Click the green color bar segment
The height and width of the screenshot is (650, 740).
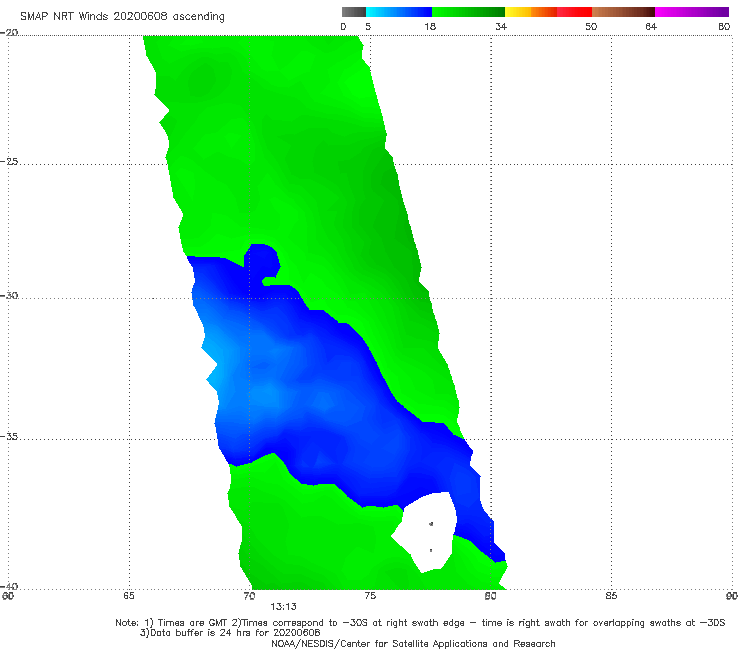click(468, 12)
